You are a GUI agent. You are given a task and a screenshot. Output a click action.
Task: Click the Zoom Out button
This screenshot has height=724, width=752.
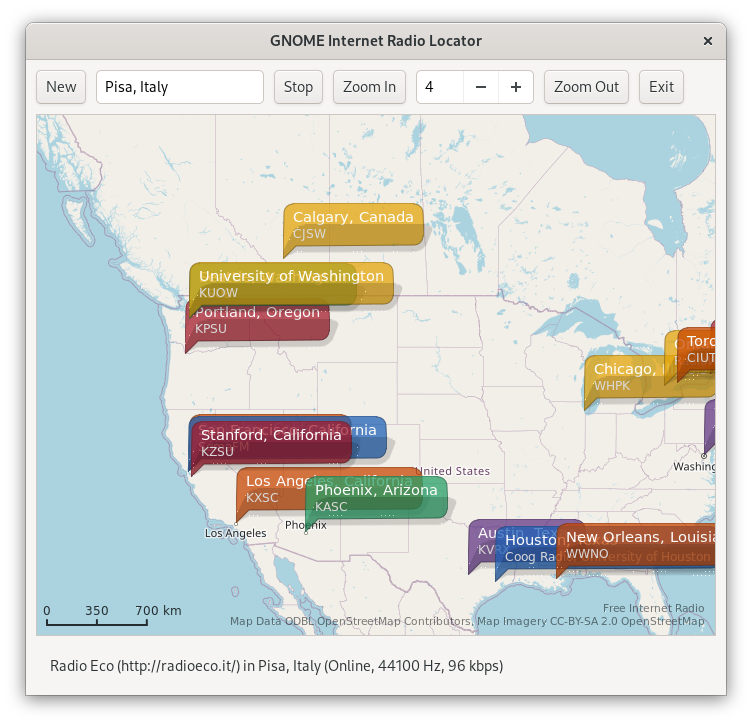click(x=586, y=87)
